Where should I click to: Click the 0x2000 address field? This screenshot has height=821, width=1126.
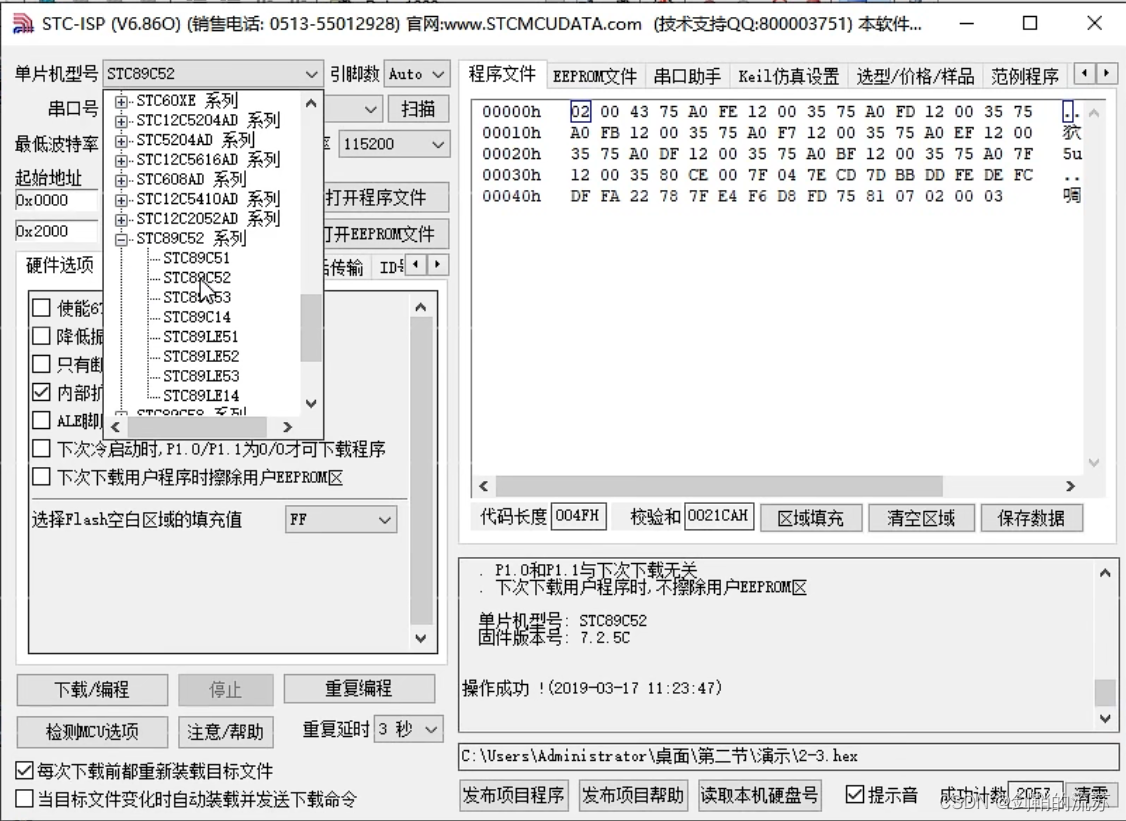(x=57, y=231)
